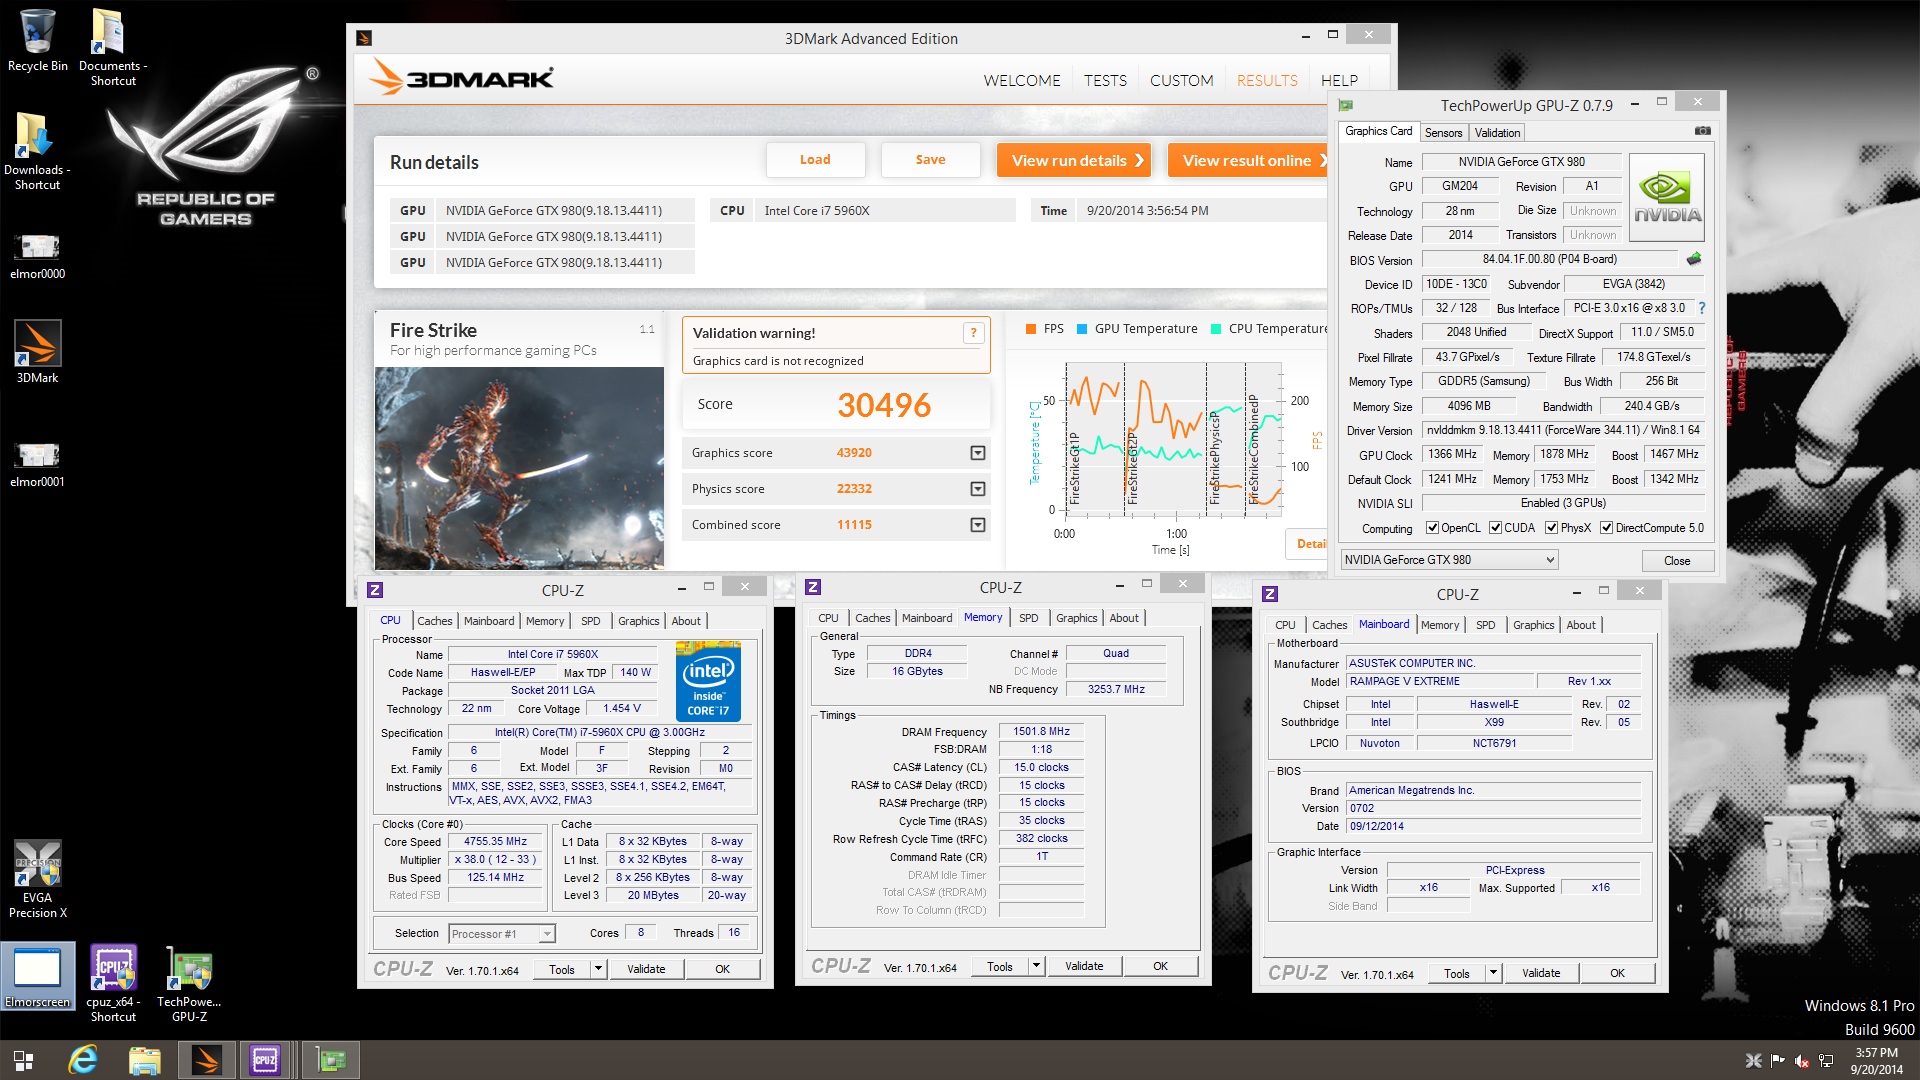Image resolution: width=1920 pixels, height=1080 pixels.
Task: Go to TESTS tab in 3DMark
Action: [x=1105, y=80]
